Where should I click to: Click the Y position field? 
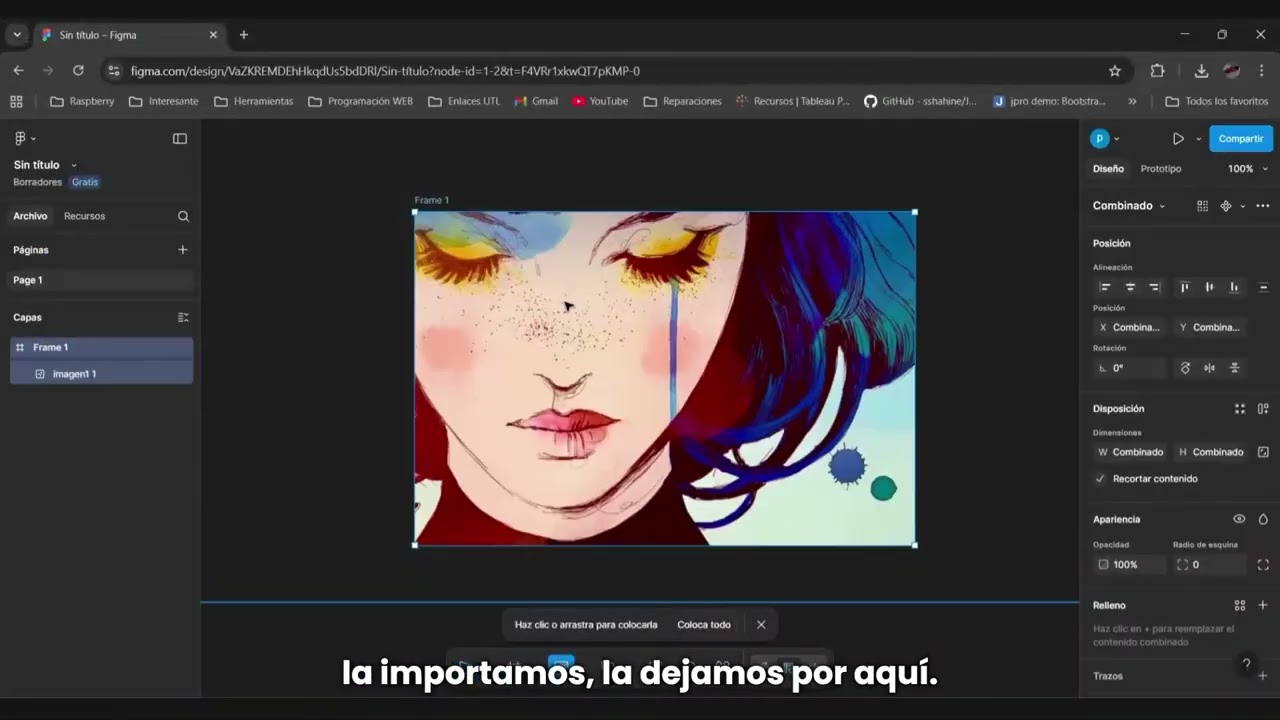(x=1210, y=327)
